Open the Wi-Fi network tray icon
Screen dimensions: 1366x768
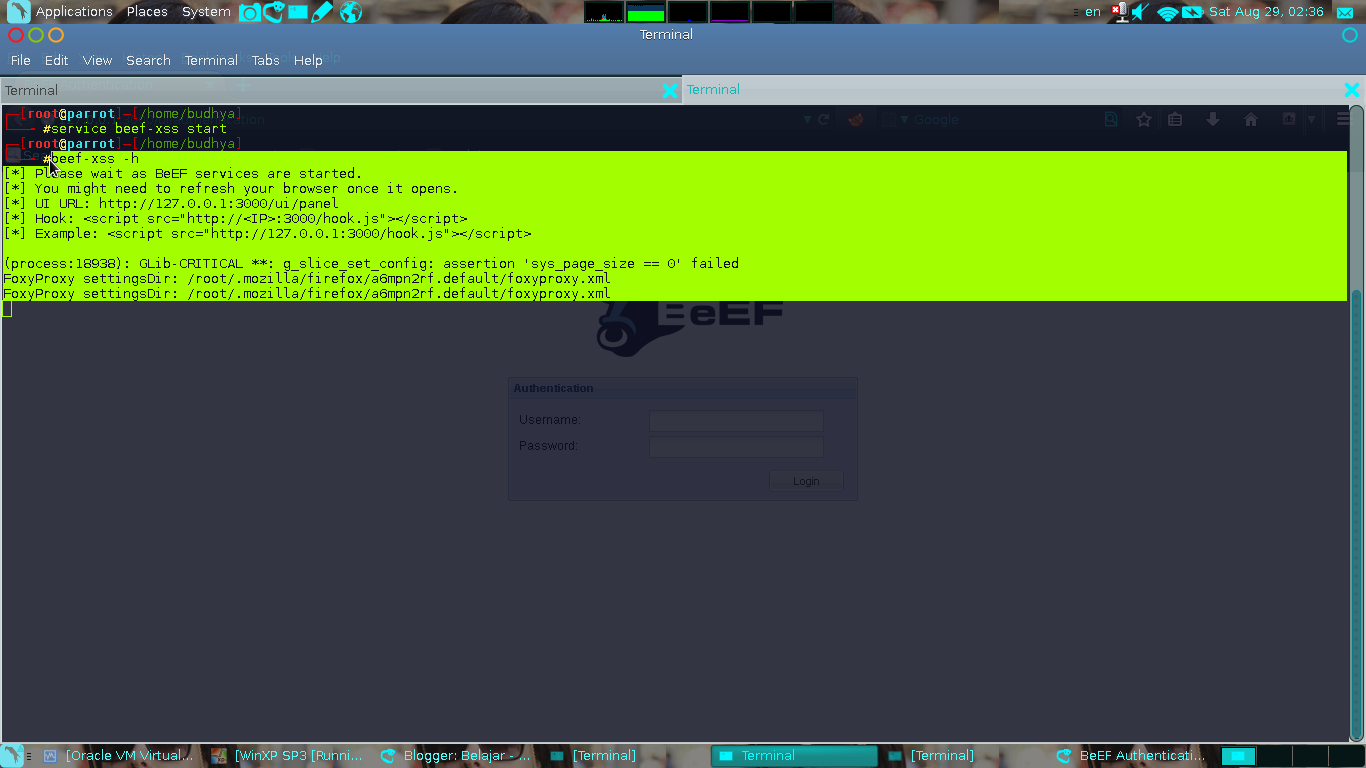point(1167,12)
